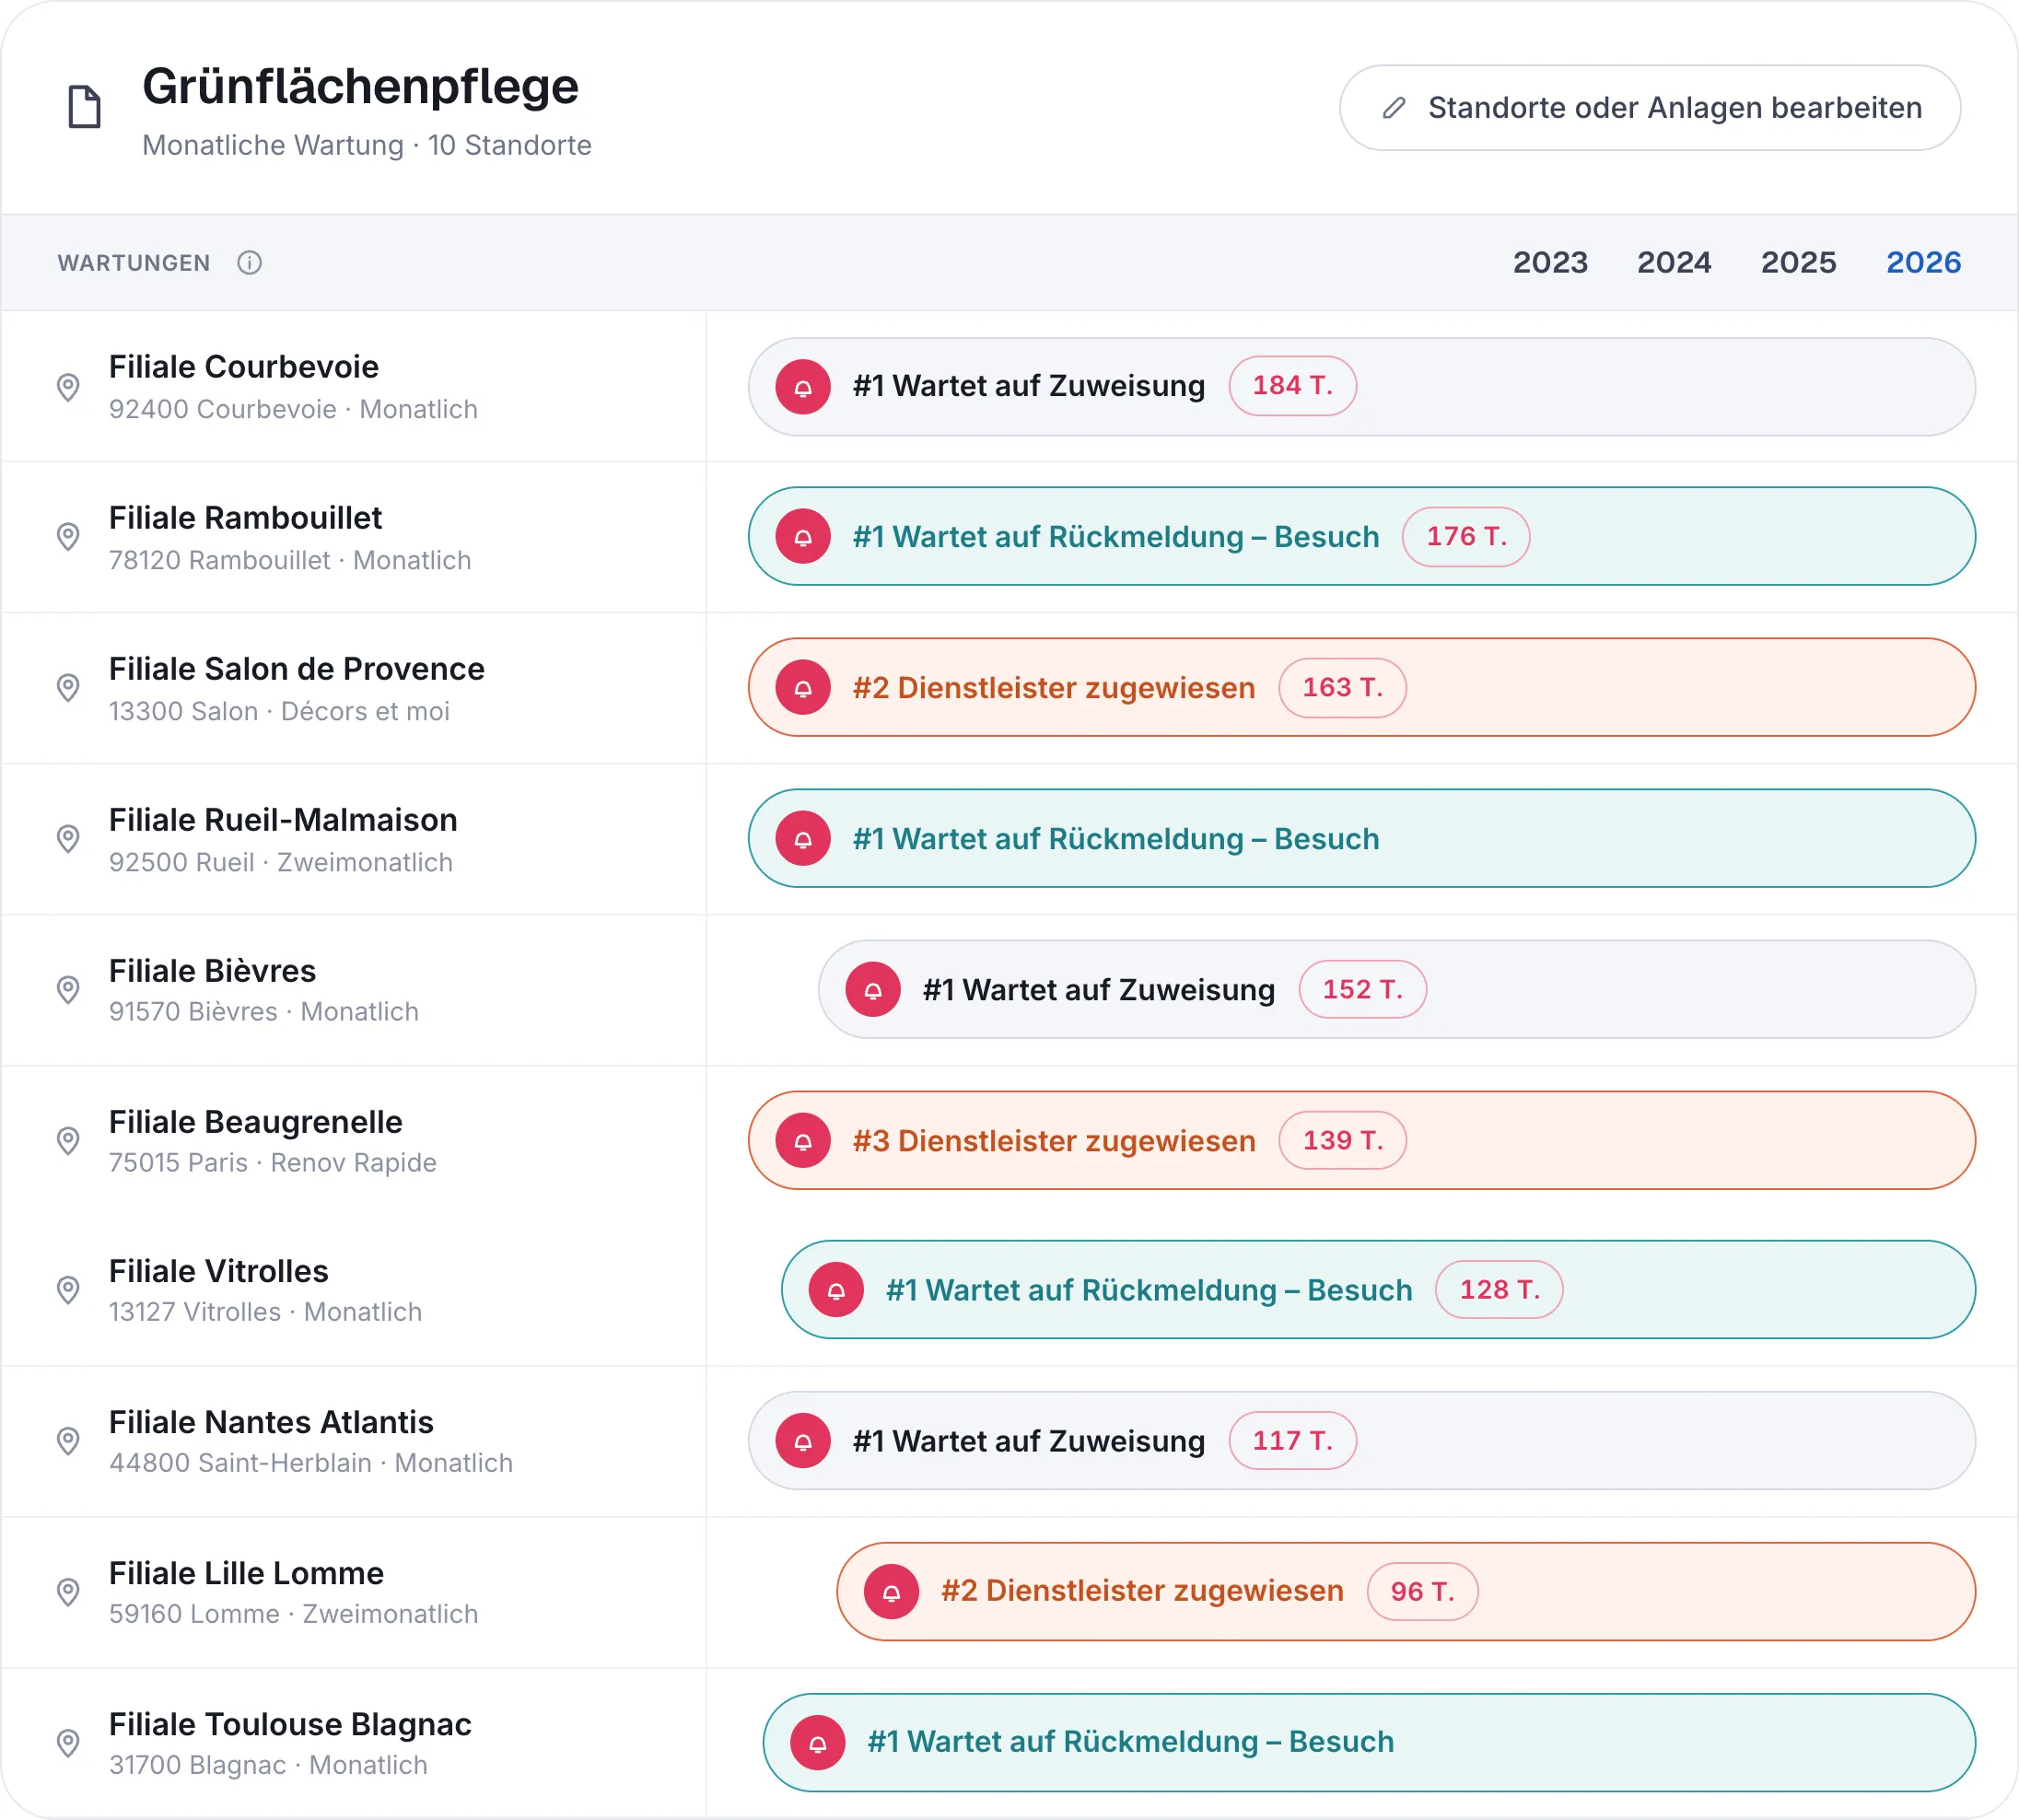The height and width of the screenshot is (1820, 2019).
Task: Click the red bell icon in Rambouillet's bar
Action: point(803,538)
